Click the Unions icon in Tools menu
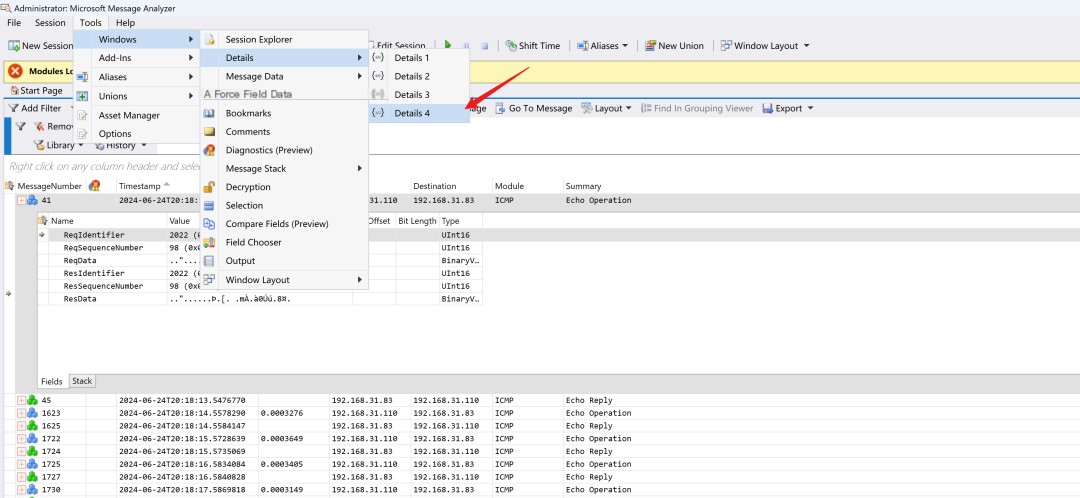 pyautogui.click(x=83, y=96)
